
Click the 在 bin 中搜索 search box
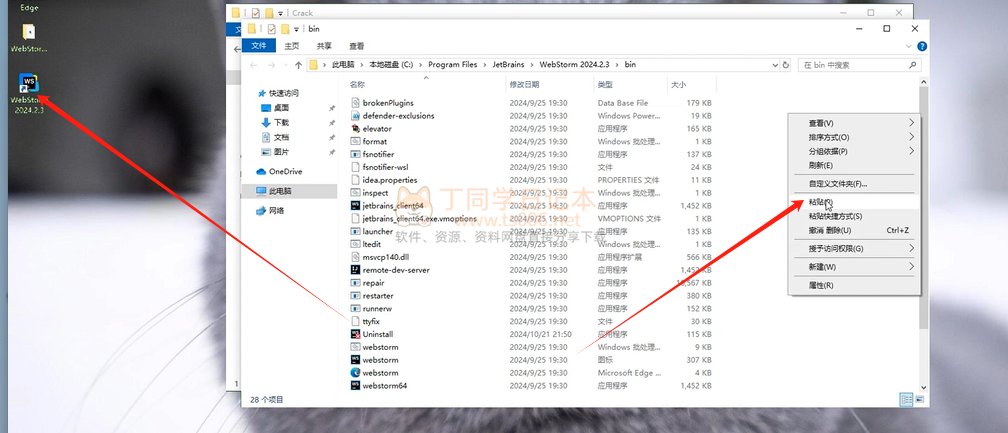(859, 65)
